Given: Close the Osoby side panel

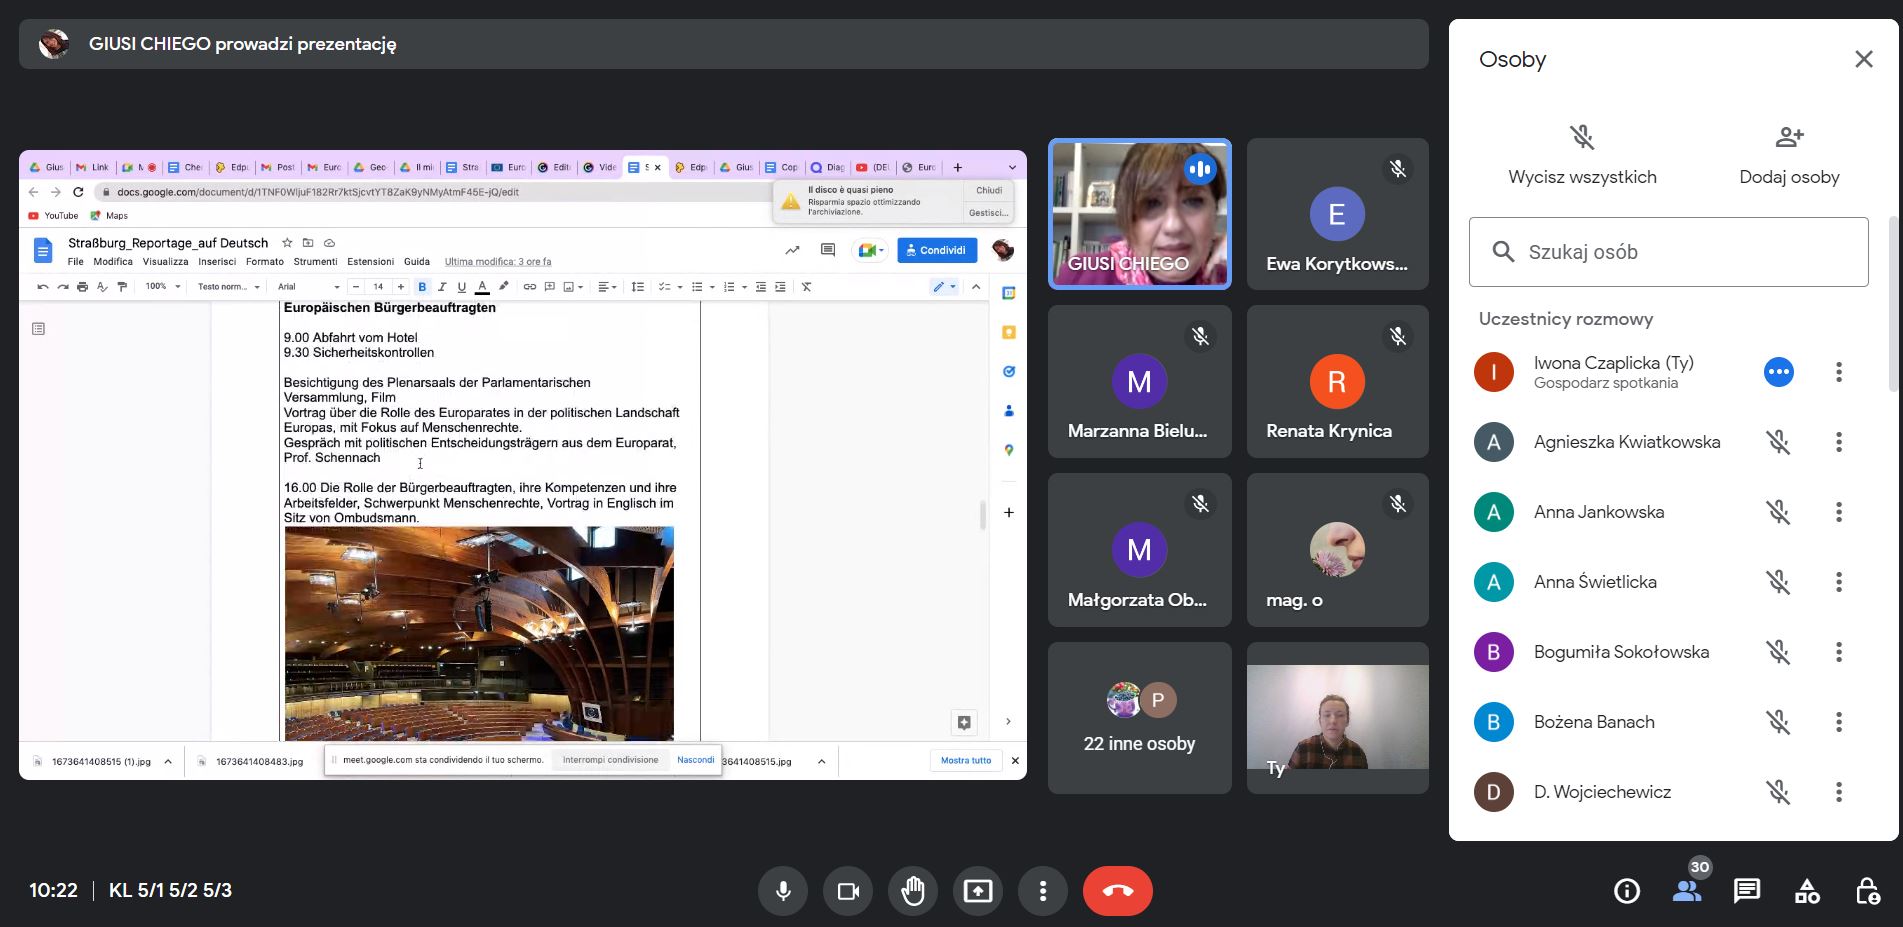Looking at the screenshot, I should click(1864, 59).
